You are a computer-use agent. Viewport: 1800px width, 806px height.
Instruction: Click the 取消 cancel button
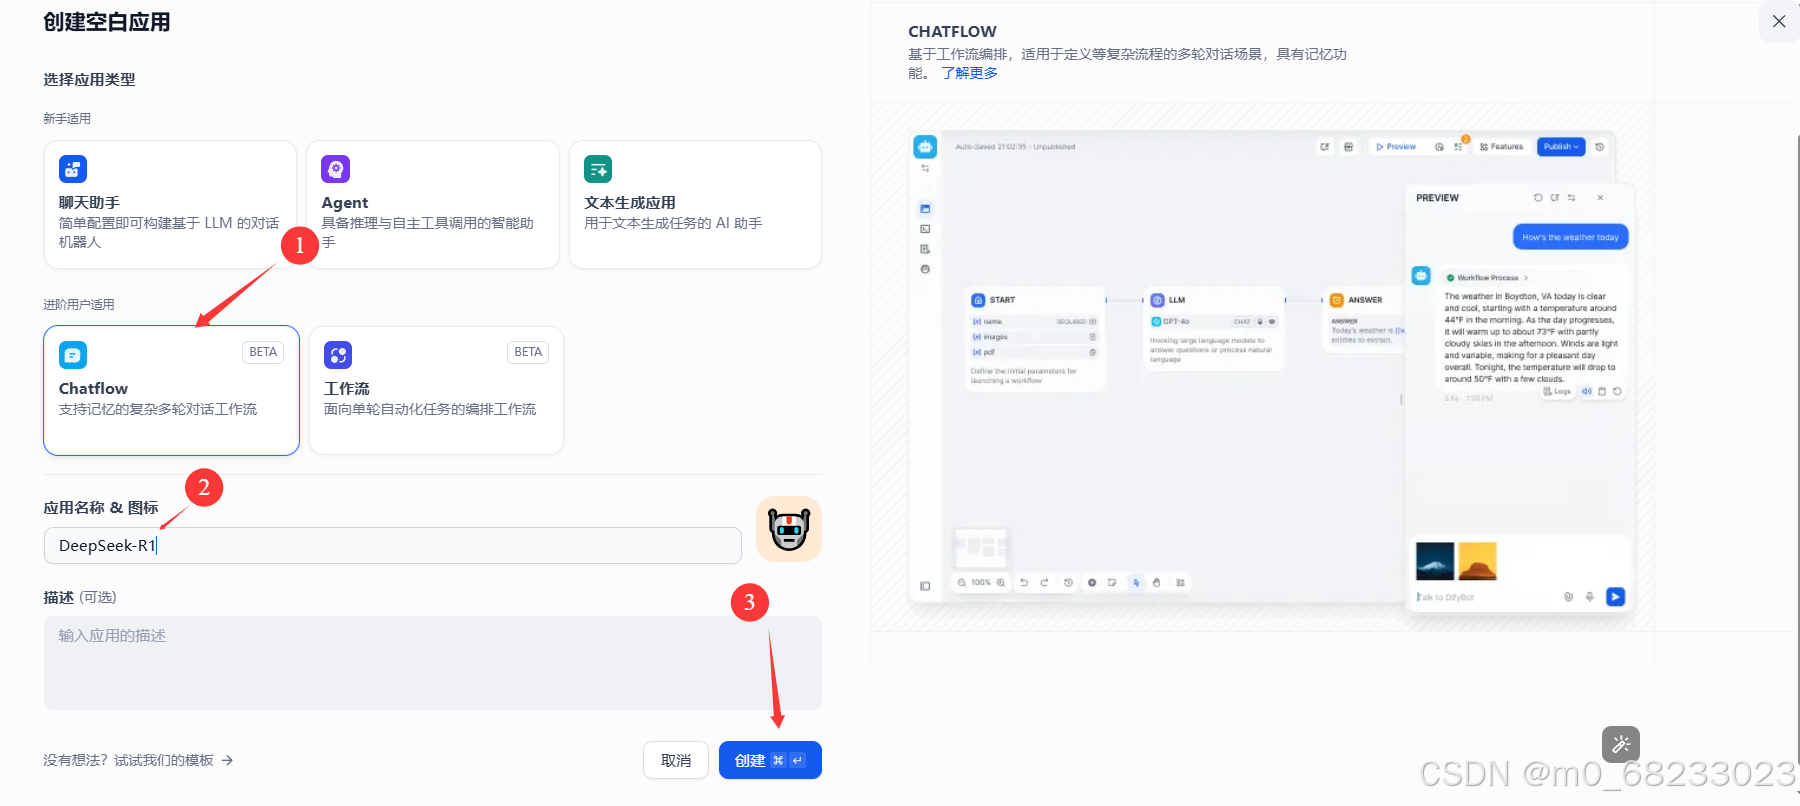[676, 760]
